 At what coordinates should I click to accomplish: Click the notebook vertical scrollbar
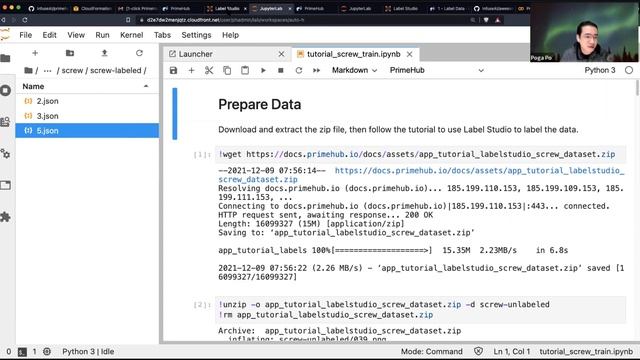point(637,88)
